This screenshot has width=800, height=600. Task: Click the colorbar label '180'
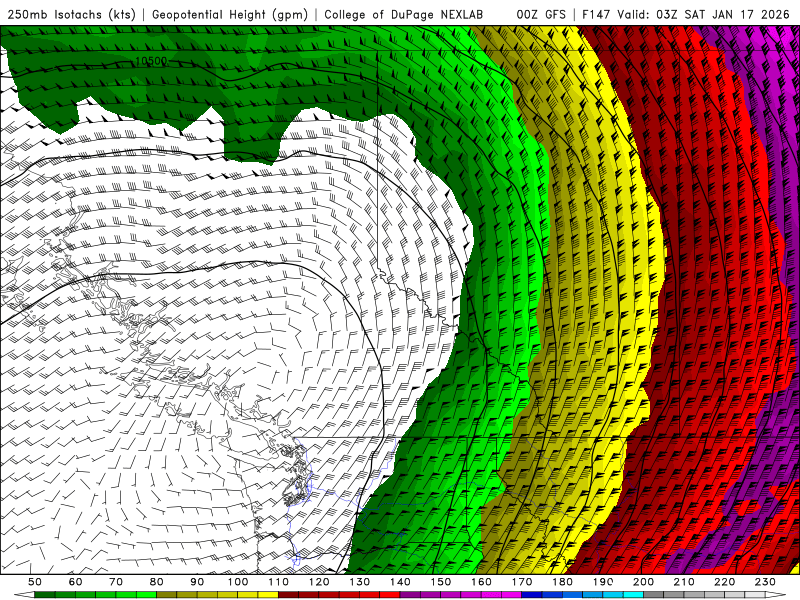tap(562, 582)
